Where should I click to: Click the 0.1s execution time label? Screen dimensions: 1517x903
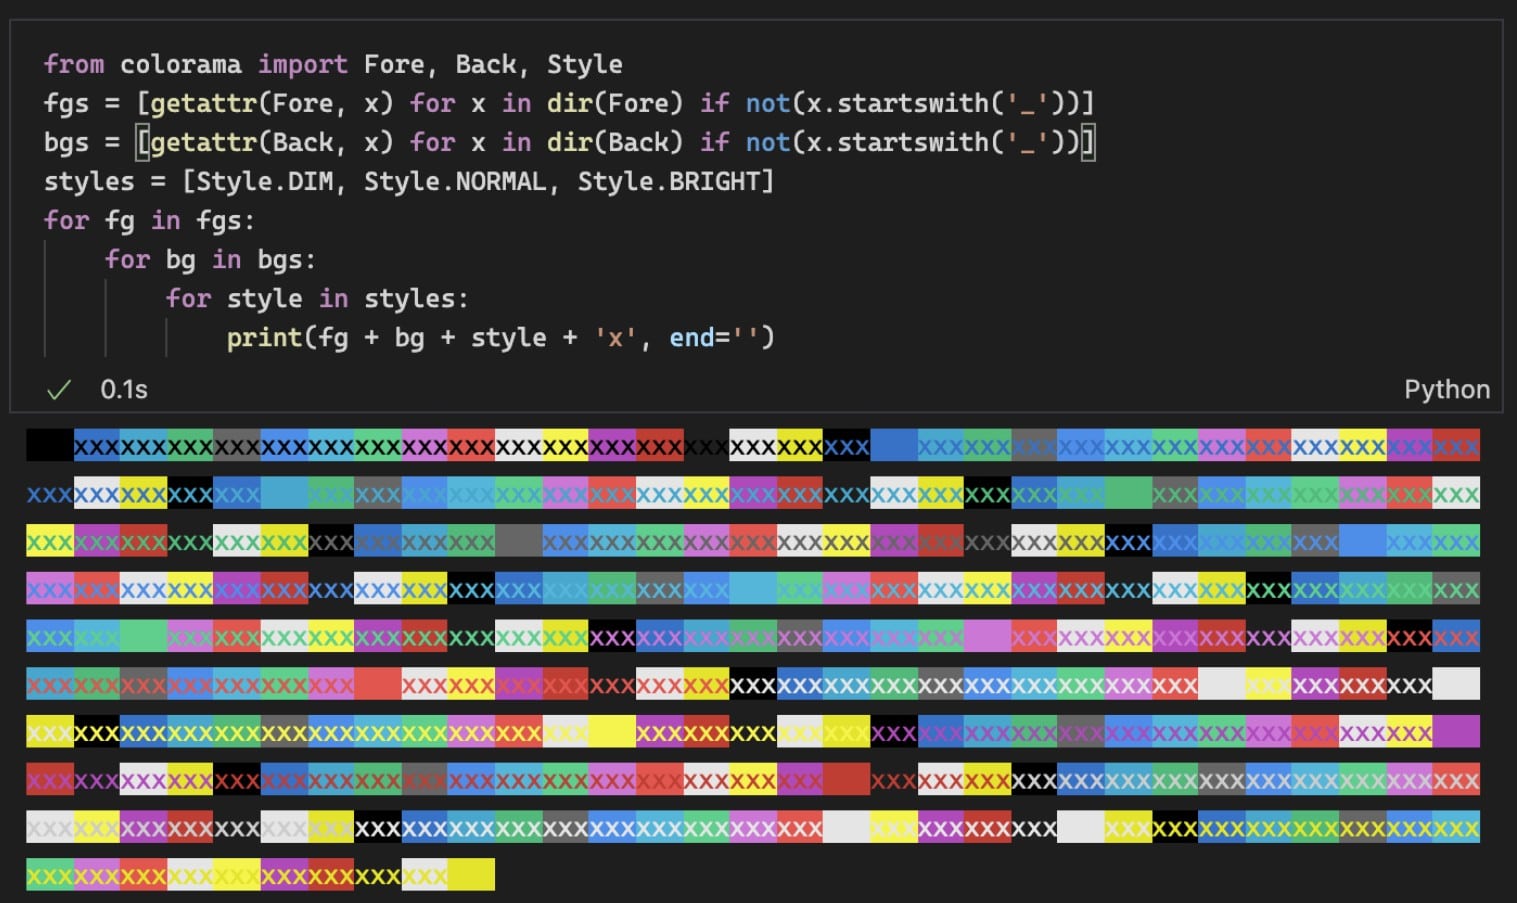point(124,390)
